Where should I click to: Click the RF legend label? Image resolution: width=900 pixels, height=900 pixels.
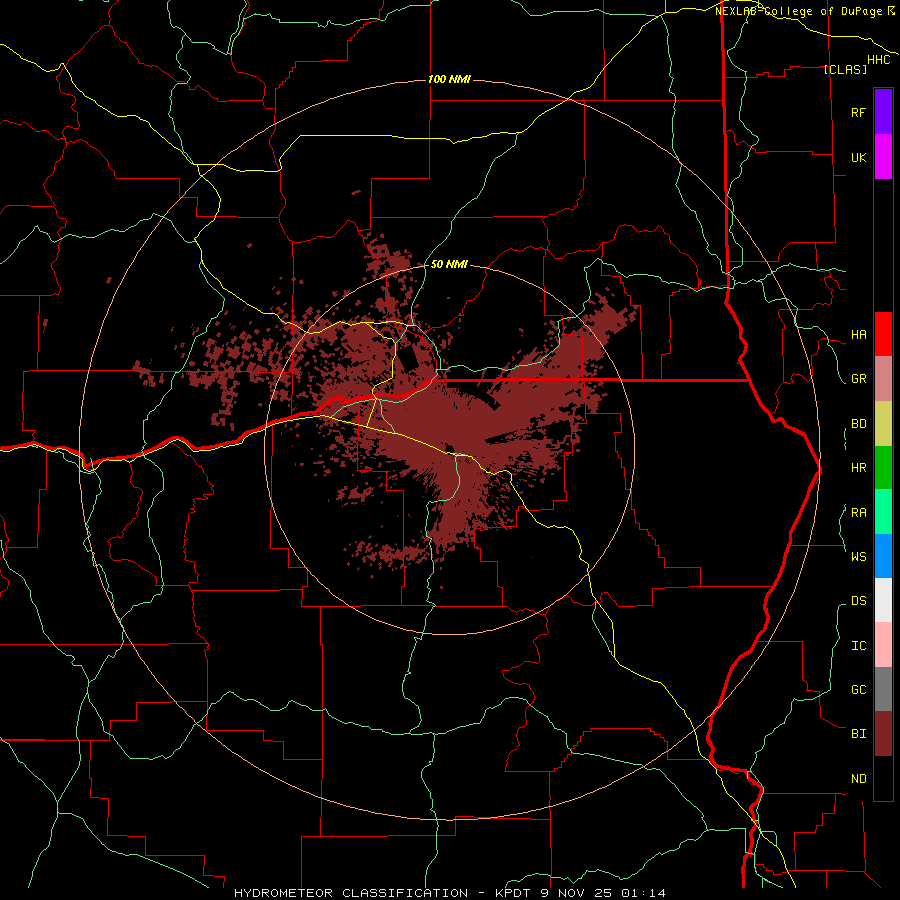[858, 112]
